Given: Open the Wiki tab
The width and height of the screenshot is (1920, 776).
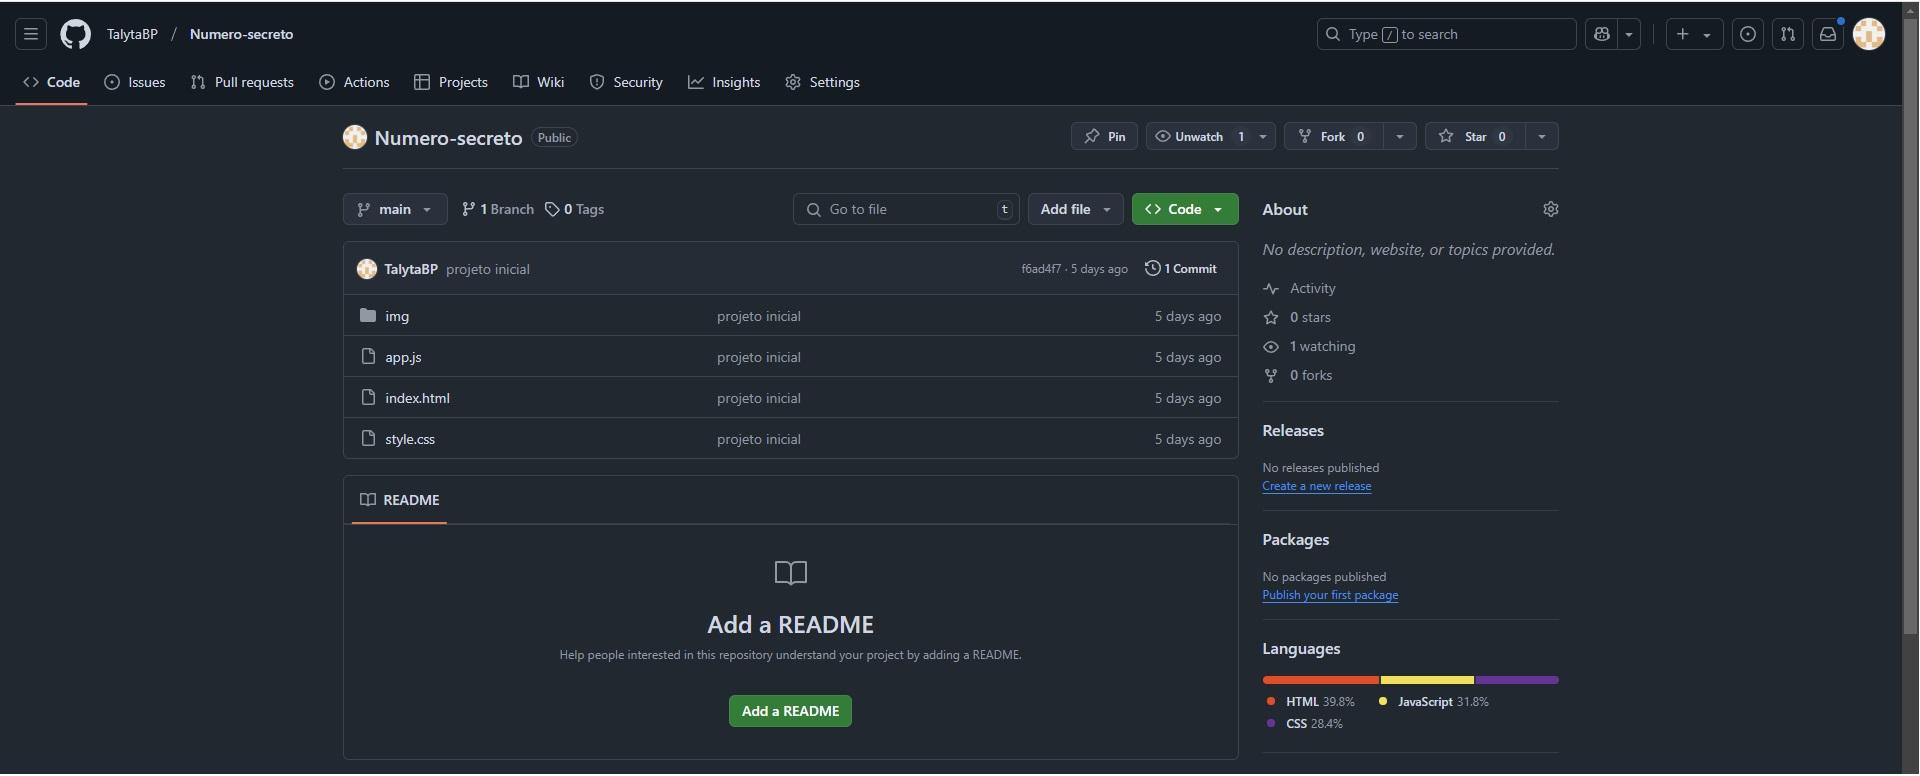Looking at the screenshot, I should click(x=539, y=82).
